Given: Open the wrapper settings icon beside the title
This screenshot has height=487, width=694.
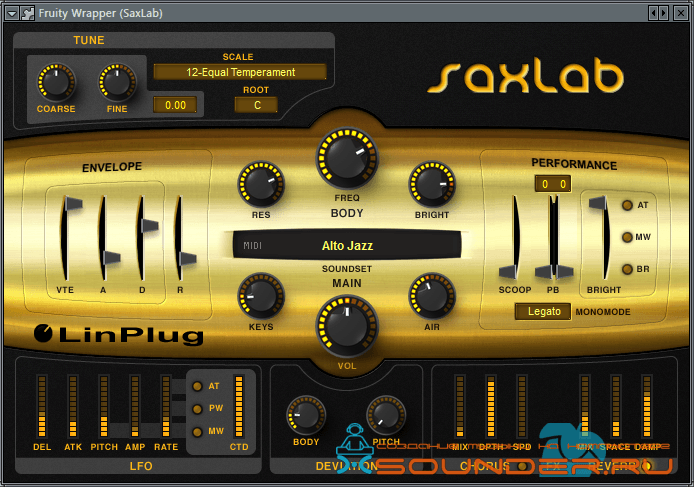Looking at the screenshot, I should (x=27, y=13).
